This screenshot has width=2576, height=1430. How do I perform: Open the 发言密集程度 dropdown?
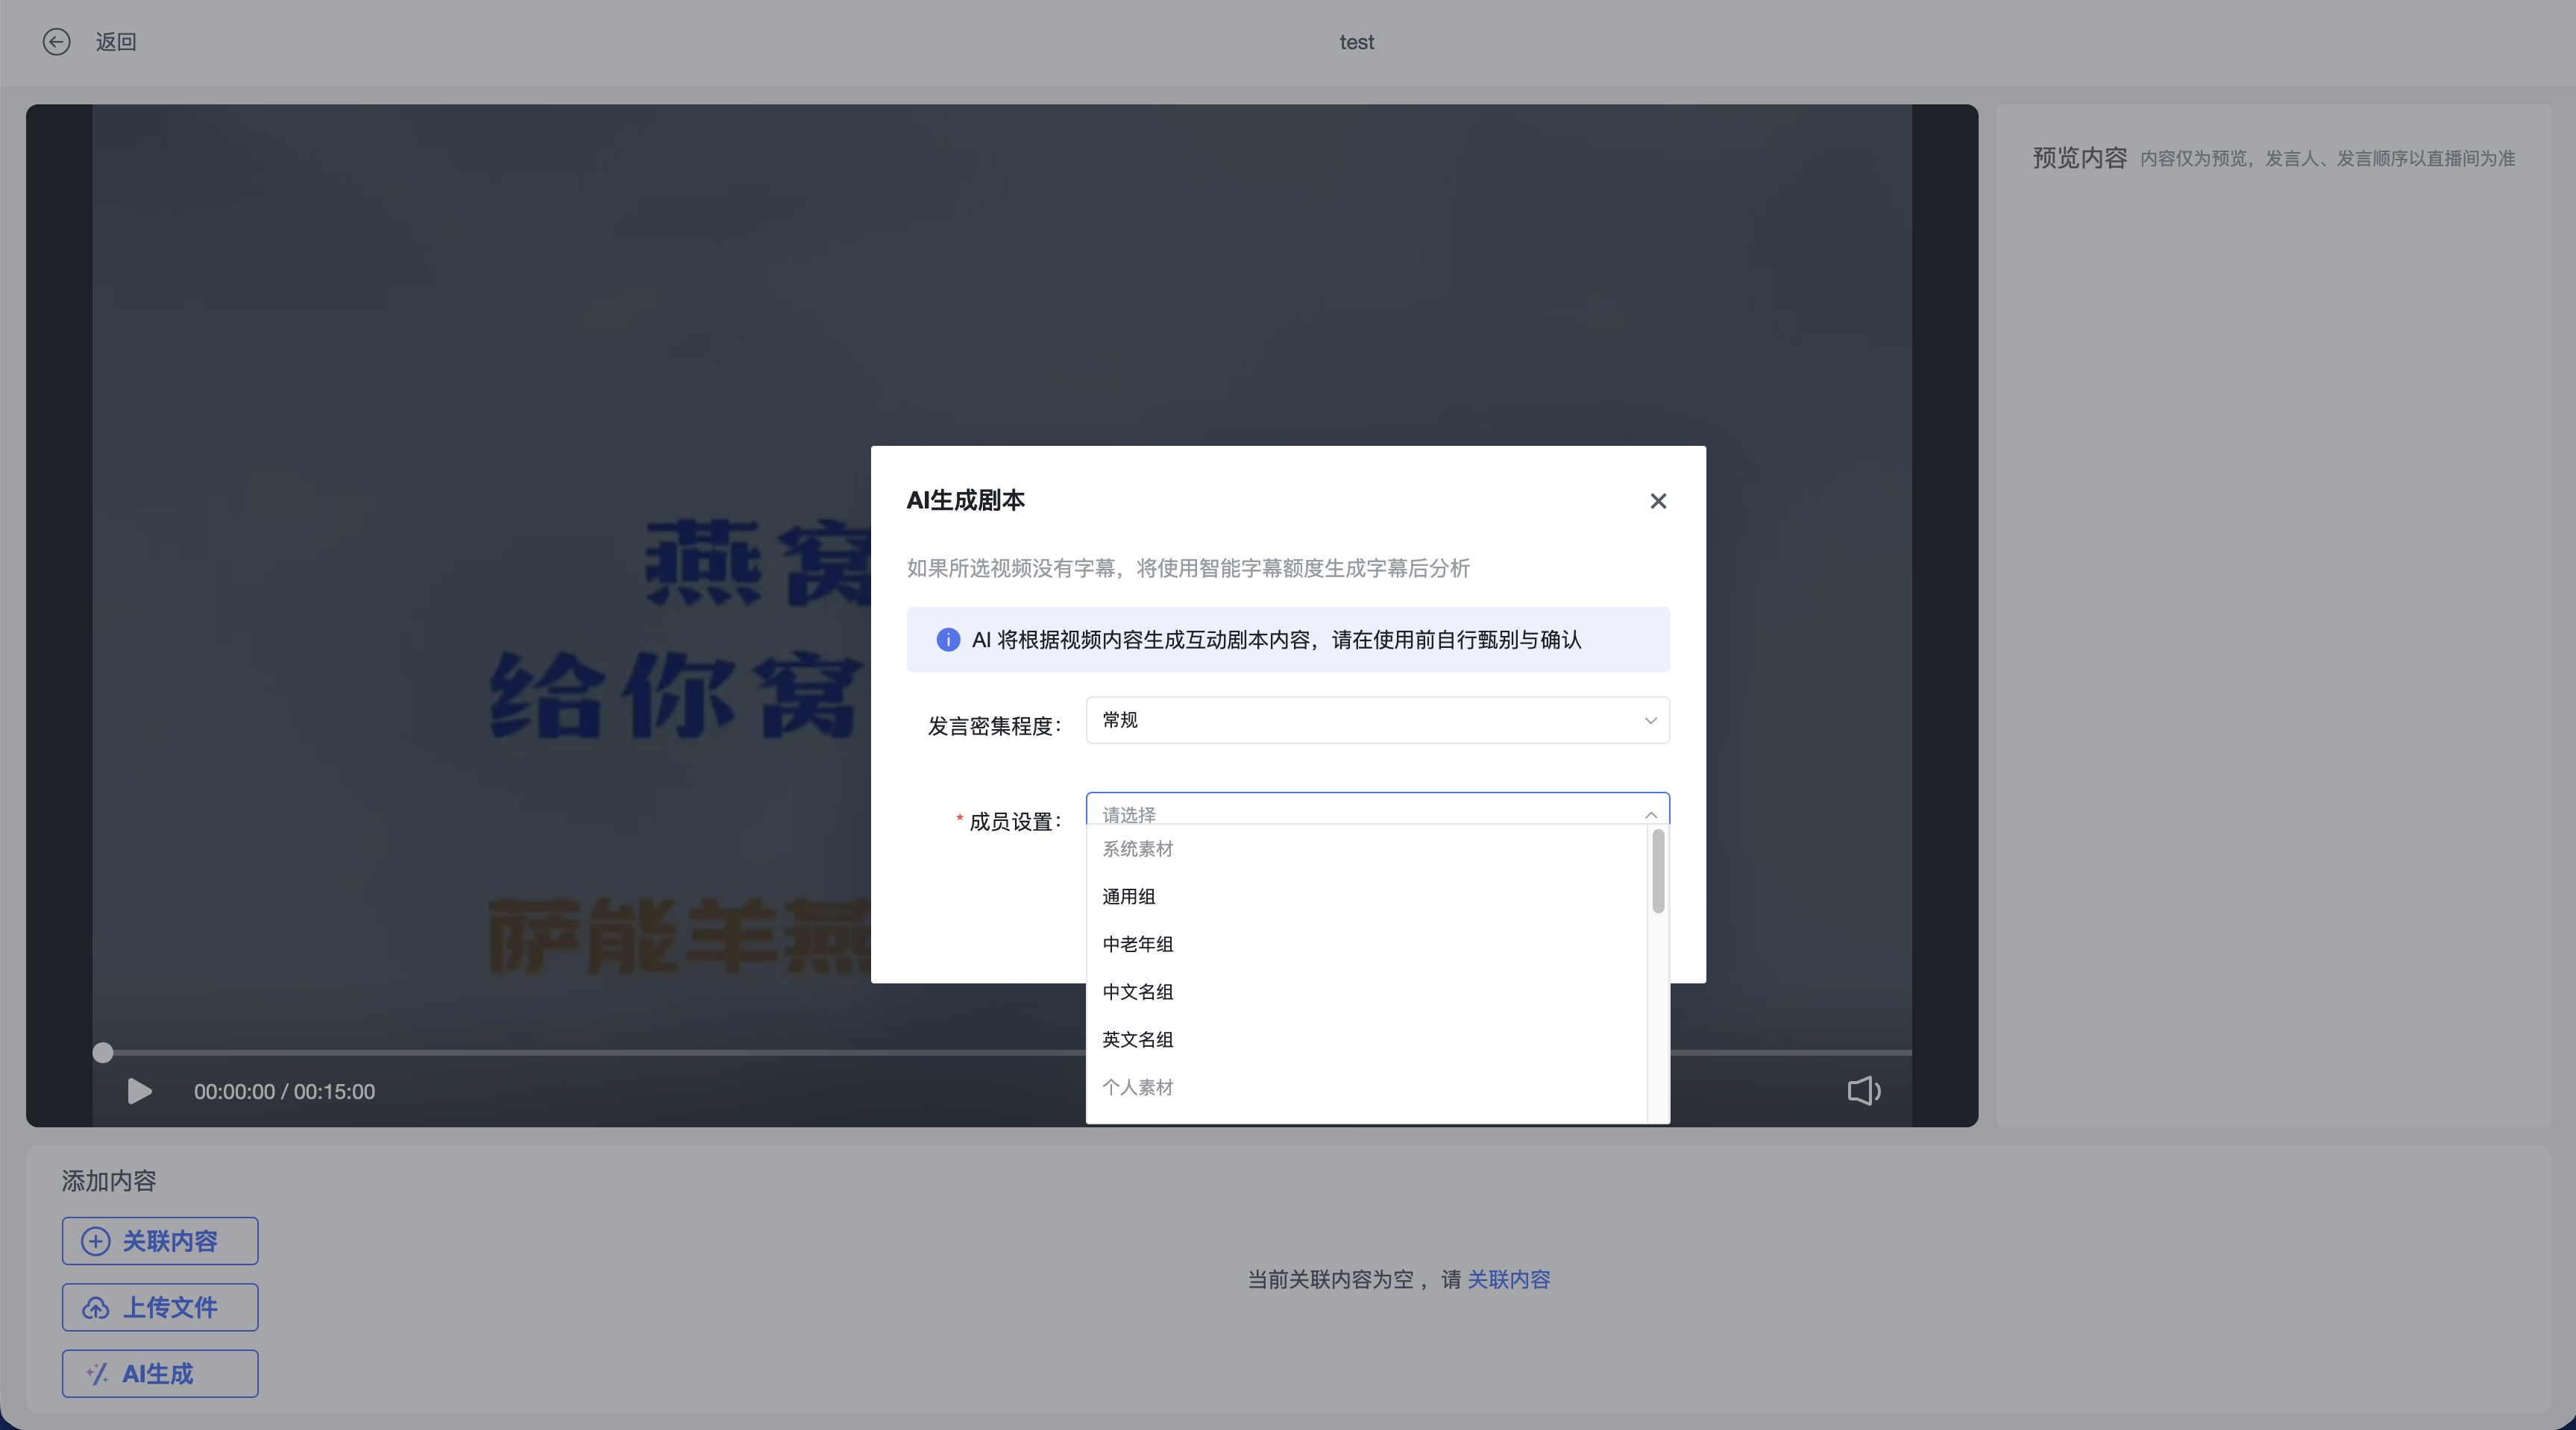1377,720
